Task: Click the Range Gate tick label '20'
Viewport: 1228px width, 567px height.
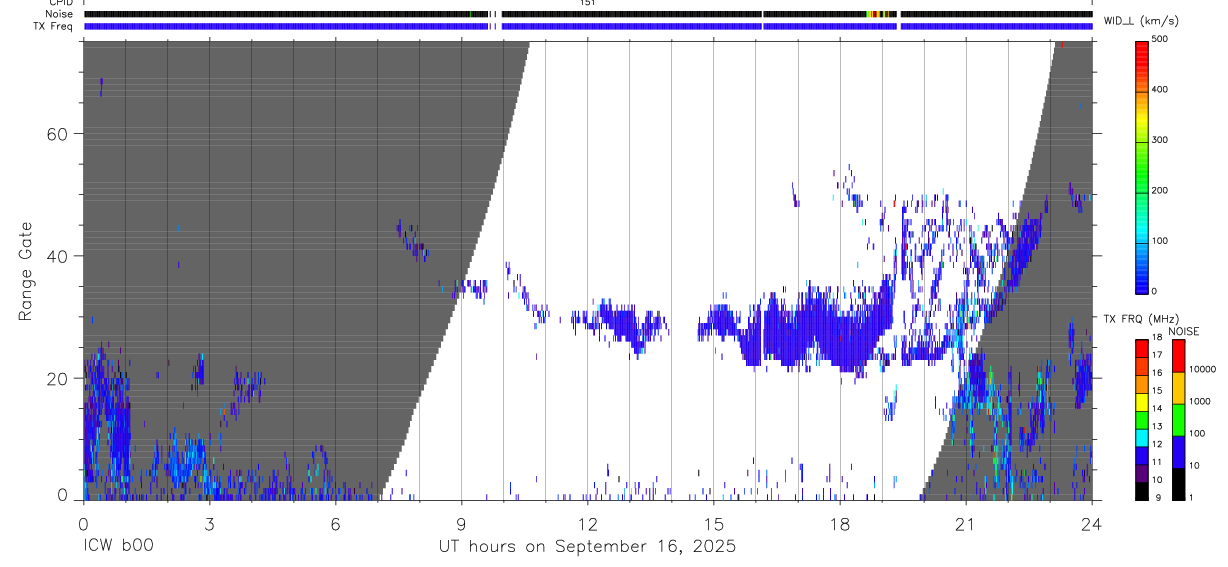Action: (x=56, y=378)
